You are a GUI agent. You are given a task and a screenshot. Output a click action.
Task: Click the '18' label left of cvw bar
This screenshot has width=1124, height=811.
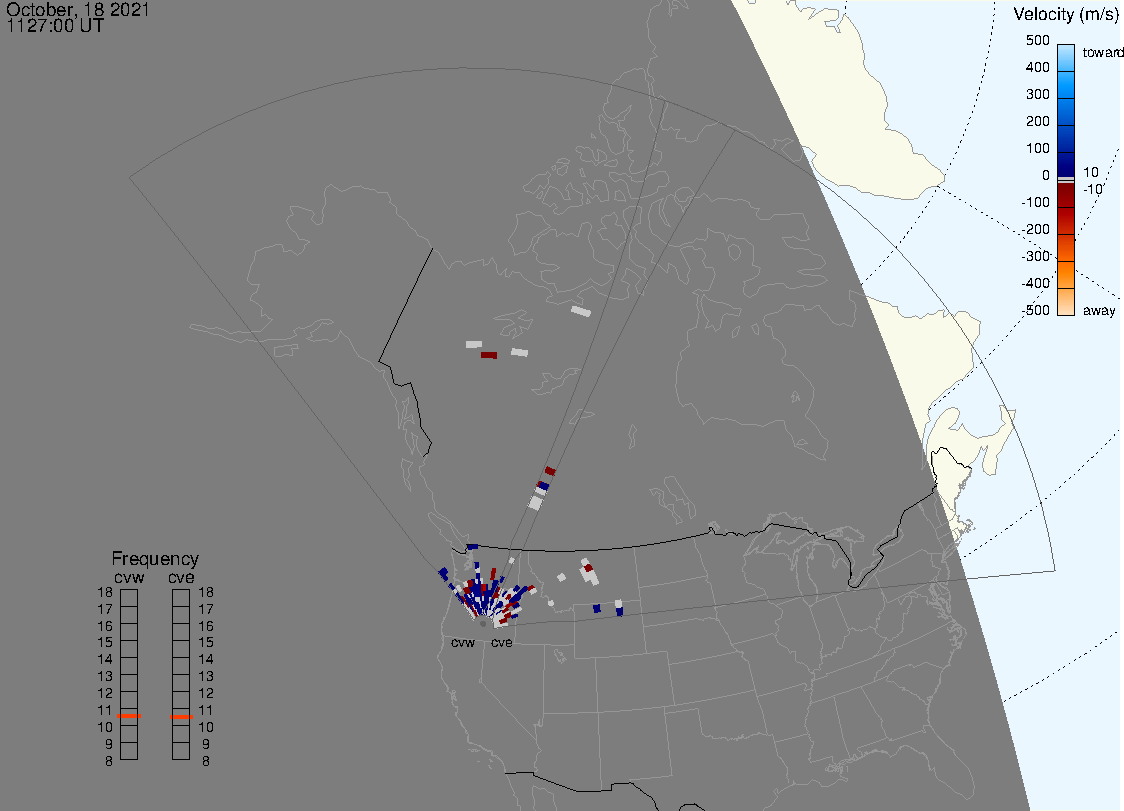105,593
